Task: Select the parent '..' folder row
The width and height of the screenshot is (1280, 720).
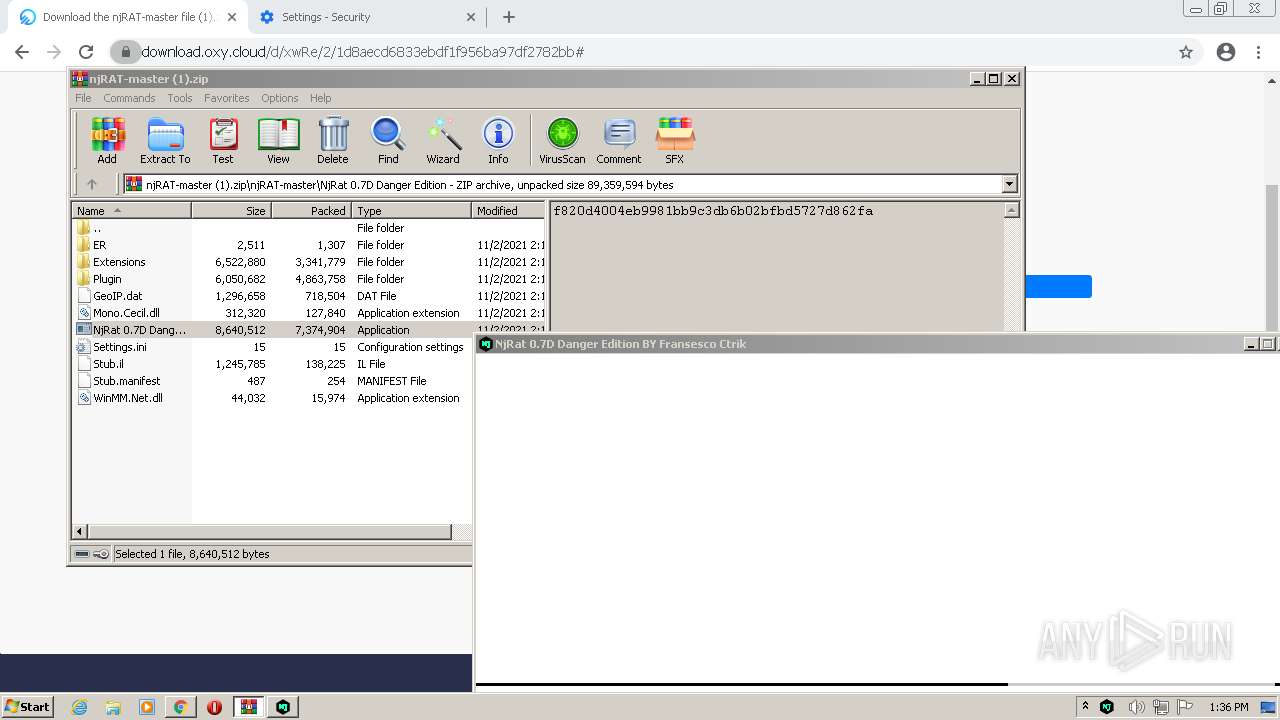Action: pyautogui.click(x=308, y=228)
